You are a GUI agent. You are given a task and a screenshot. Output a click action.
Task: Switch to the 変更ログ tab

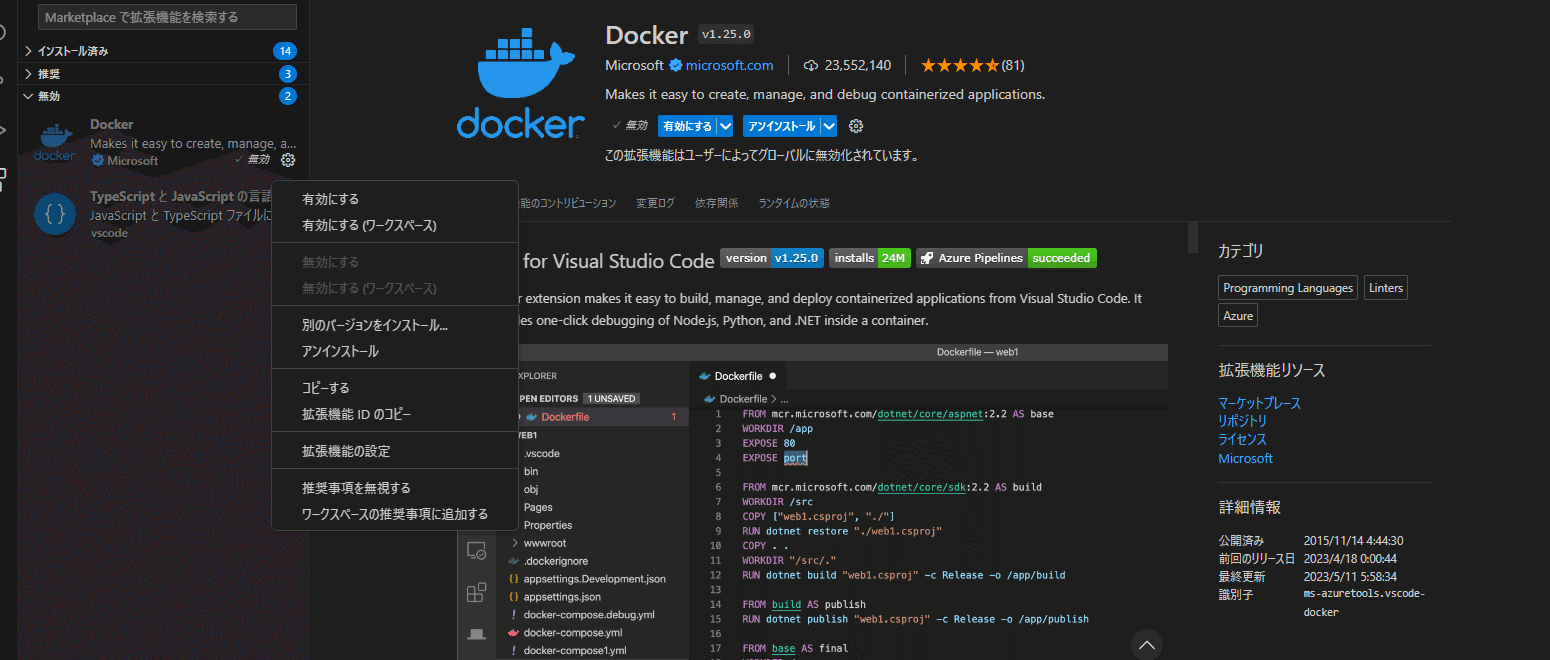(655, 203)
